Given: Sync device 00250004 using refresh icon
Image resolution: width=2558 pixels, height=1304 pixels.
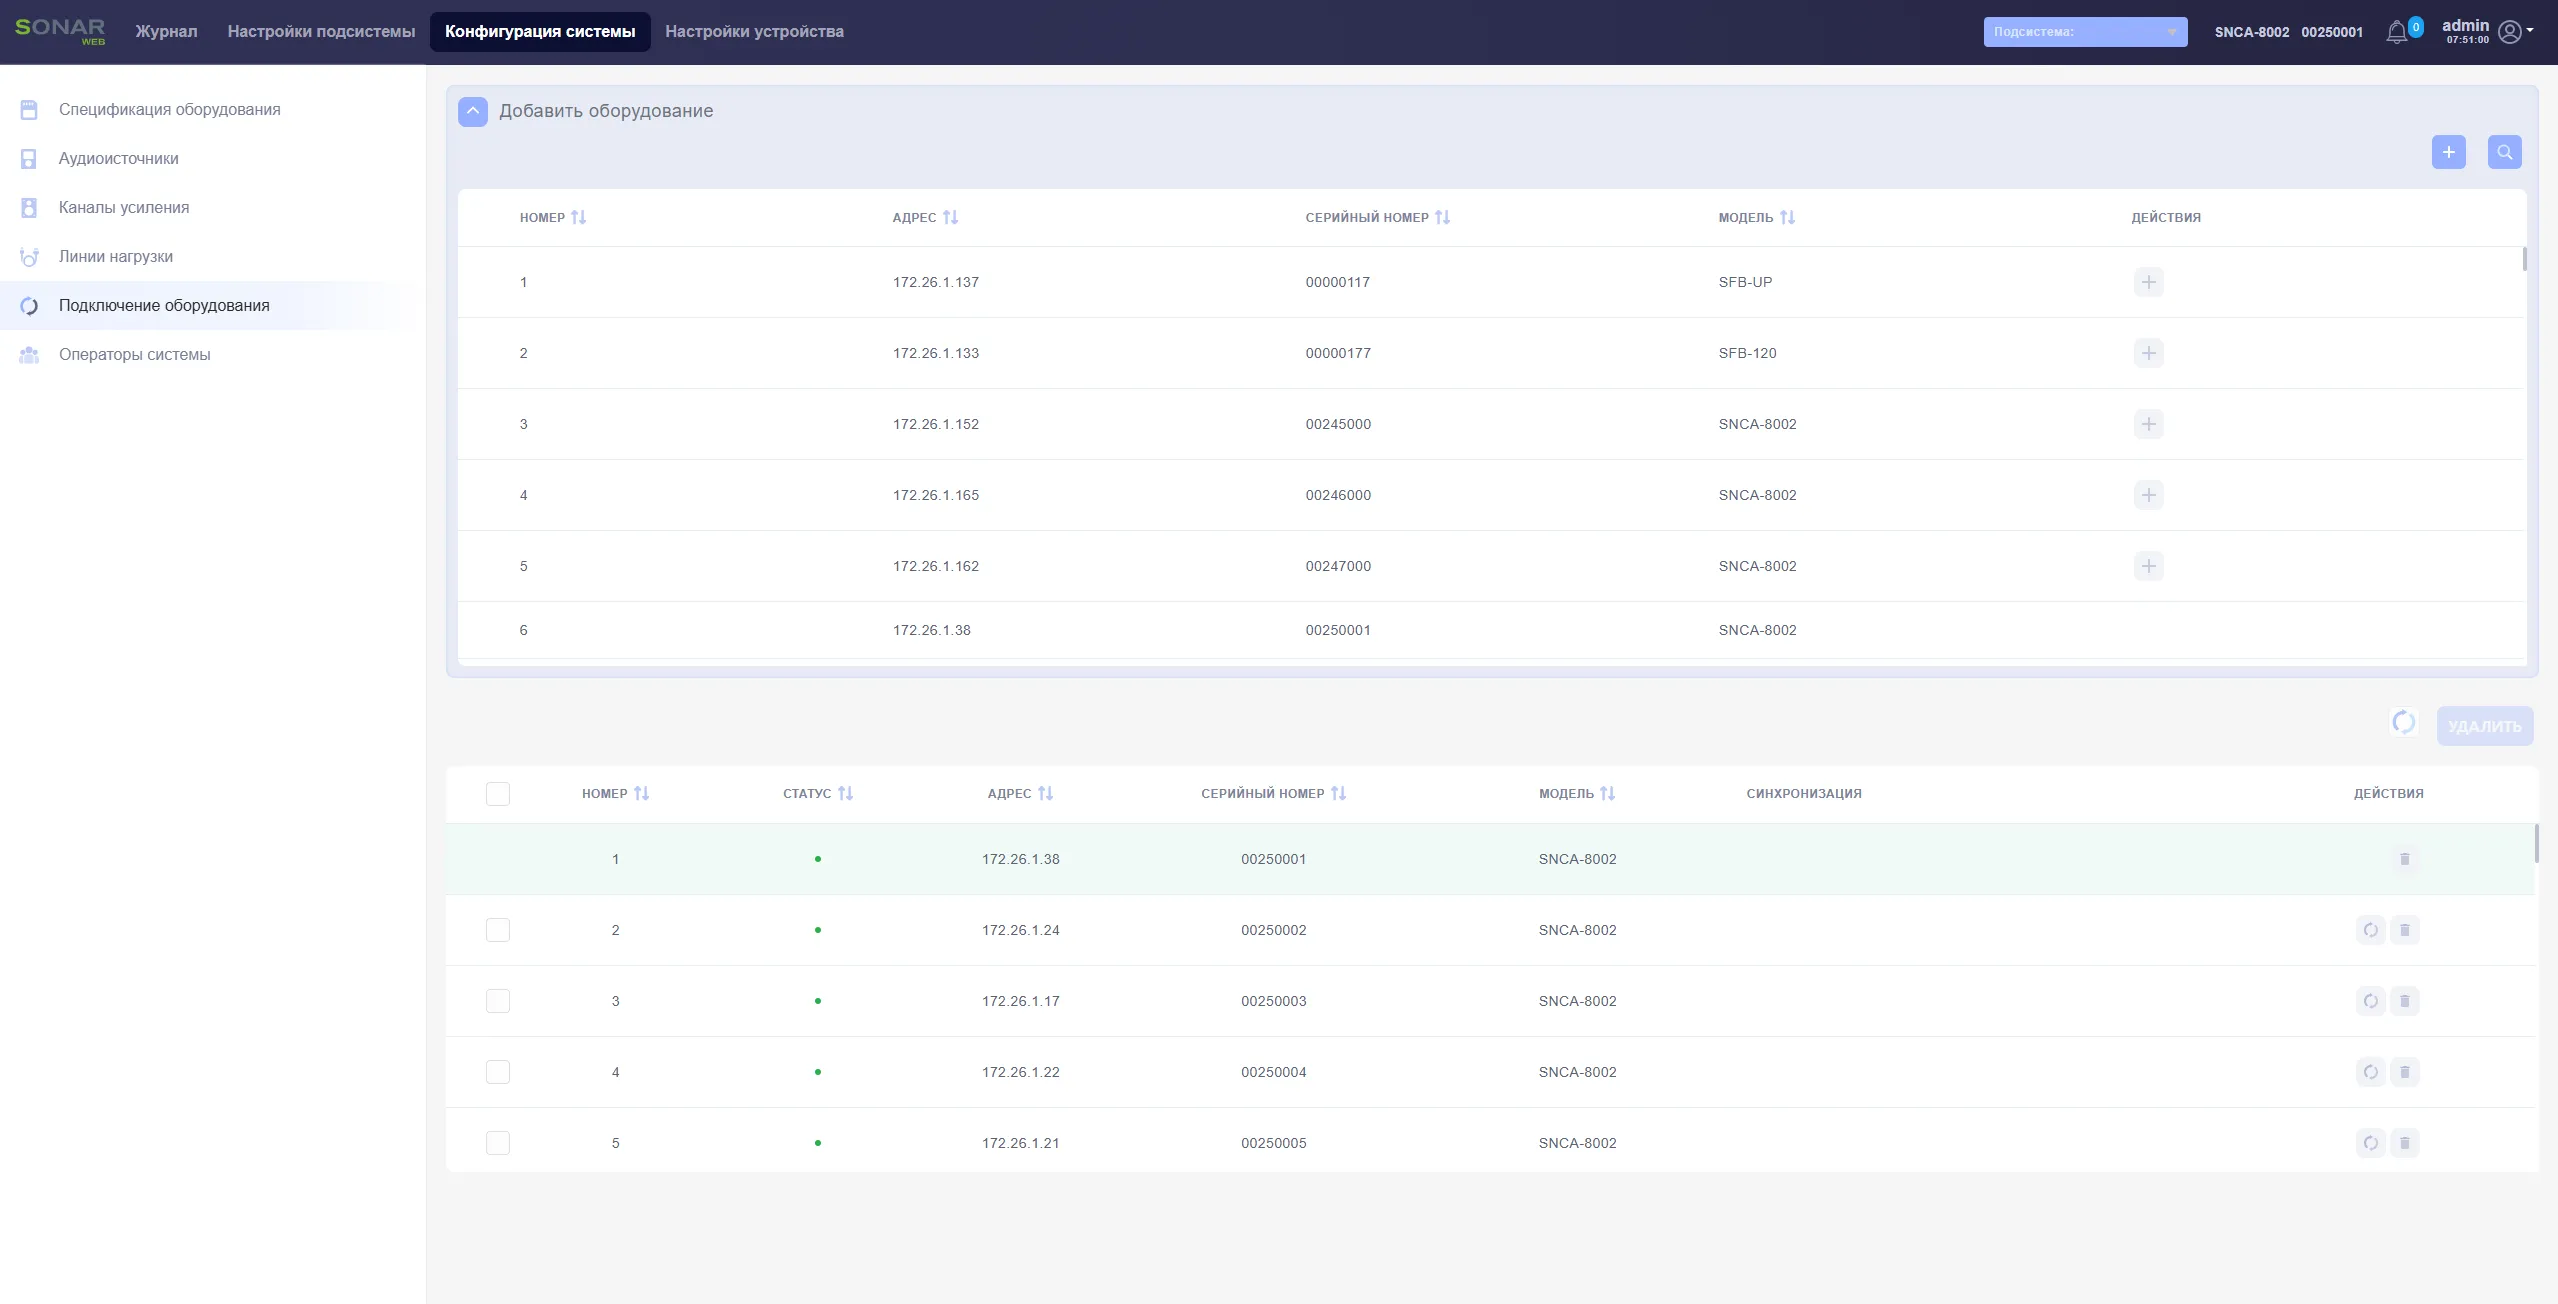Looking at the screenshot, I should (2370, 1072).
